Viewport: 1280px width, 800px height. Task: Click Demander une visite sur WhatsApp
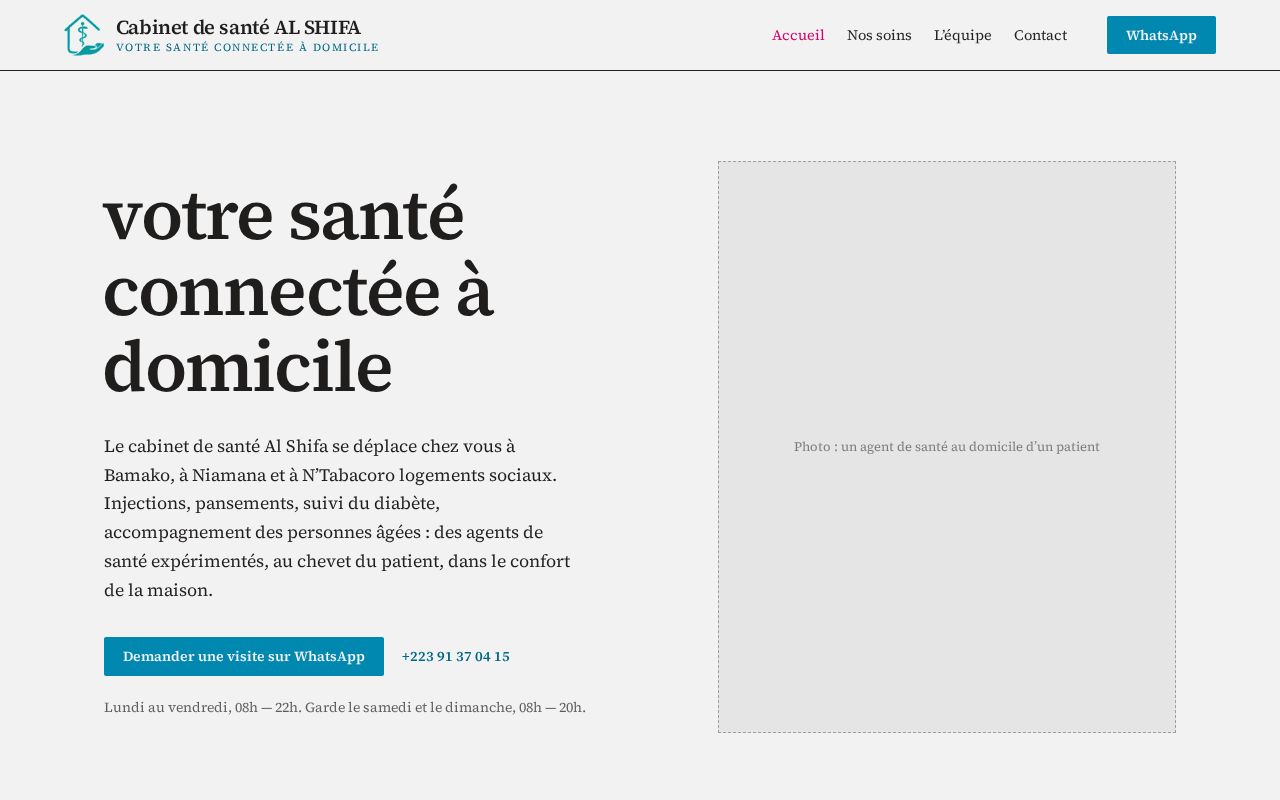[244, 656]
